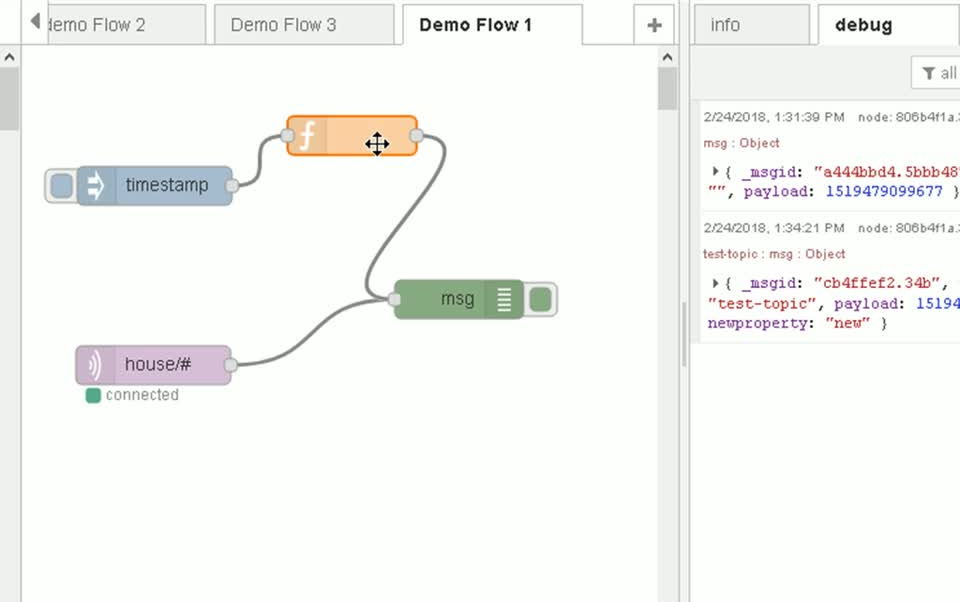Click the green connected status indicator
The width and height of the screenshot is (960, 602).
[x=92, y=395]
